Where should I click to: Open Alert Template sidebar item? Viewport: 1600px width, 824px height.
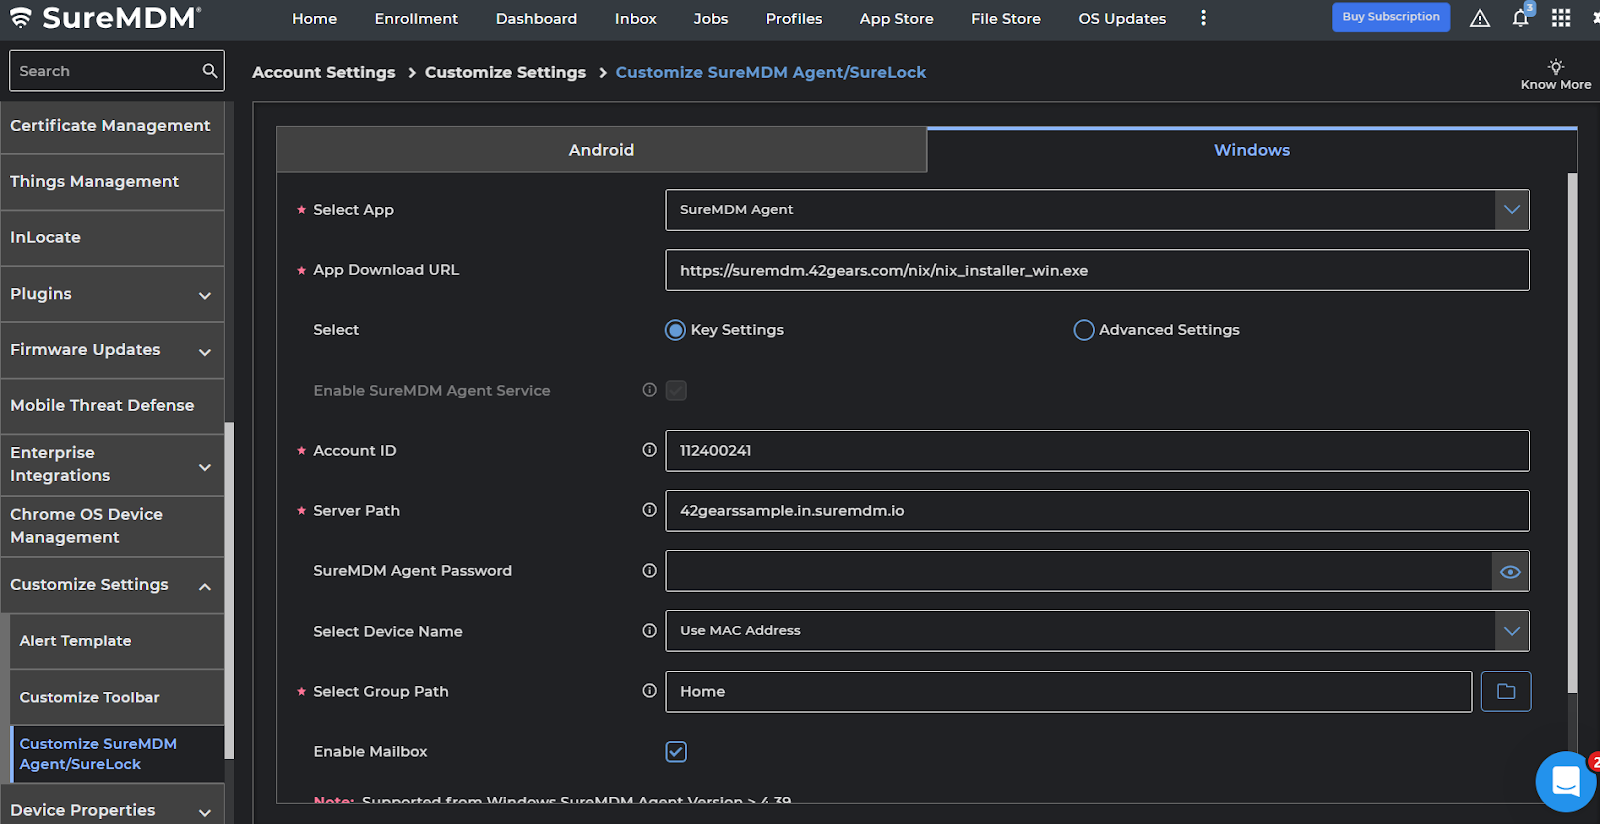click(116, 641)
